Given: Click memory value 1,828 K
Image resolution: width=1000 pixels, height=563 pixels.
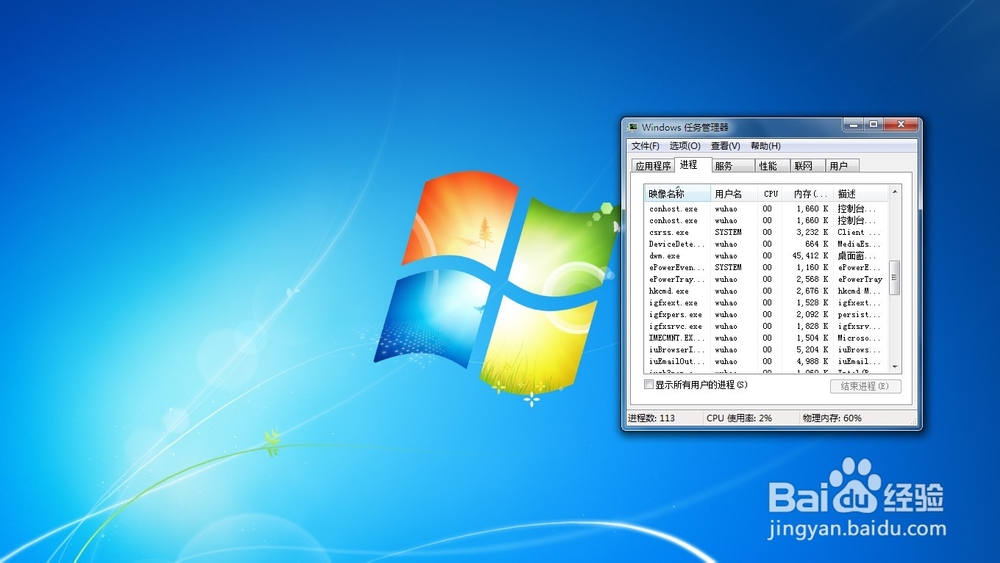Looking at the screenshot, I should point(812,326).
